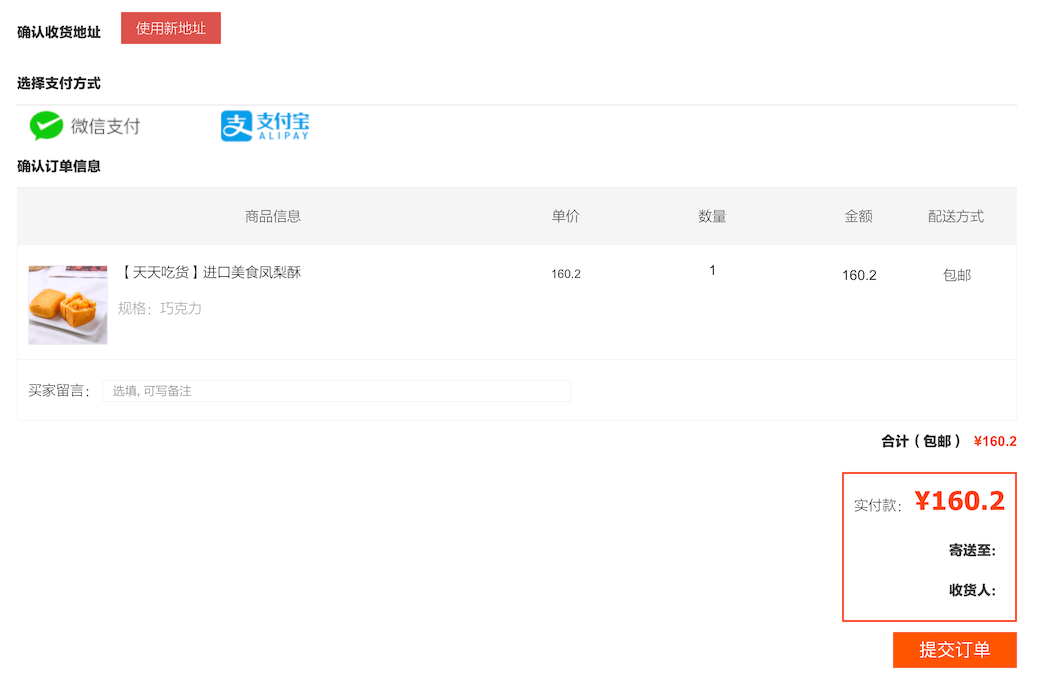The image size is (1041, 681).
Task: Click the 寄送至 label in summary box
Action: [x=971, y=550]
